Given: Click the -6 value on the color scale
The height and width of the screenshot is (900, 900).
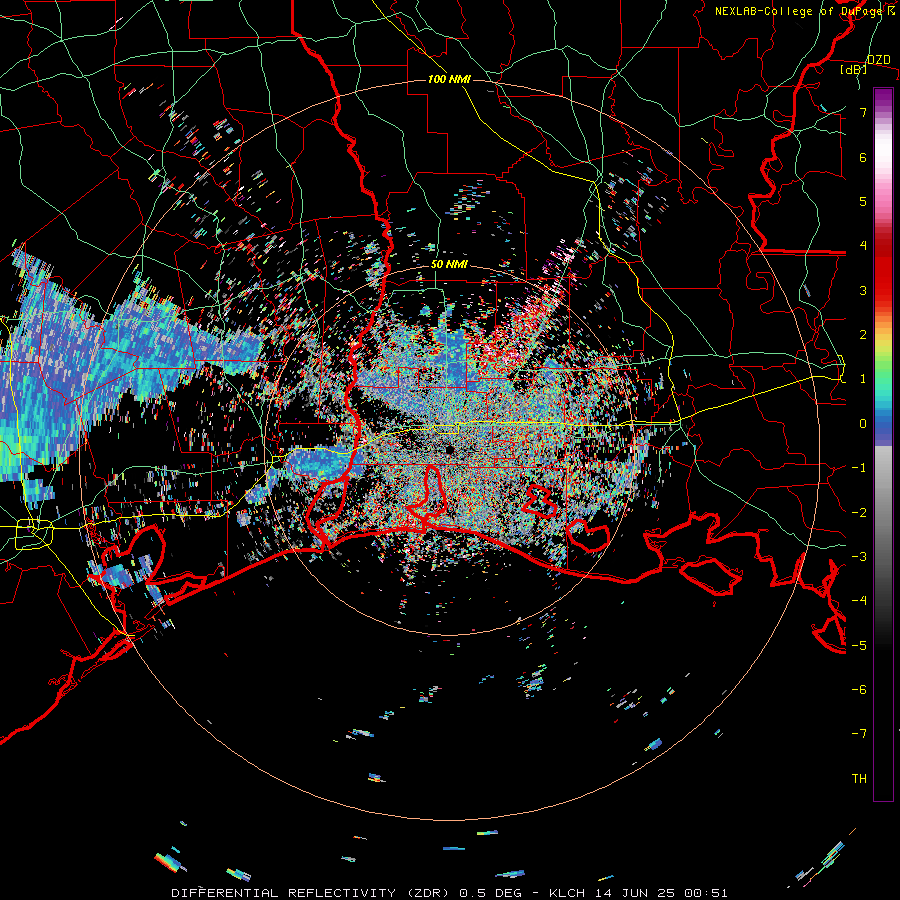Looking at the screenshot, I should [859, 690].
